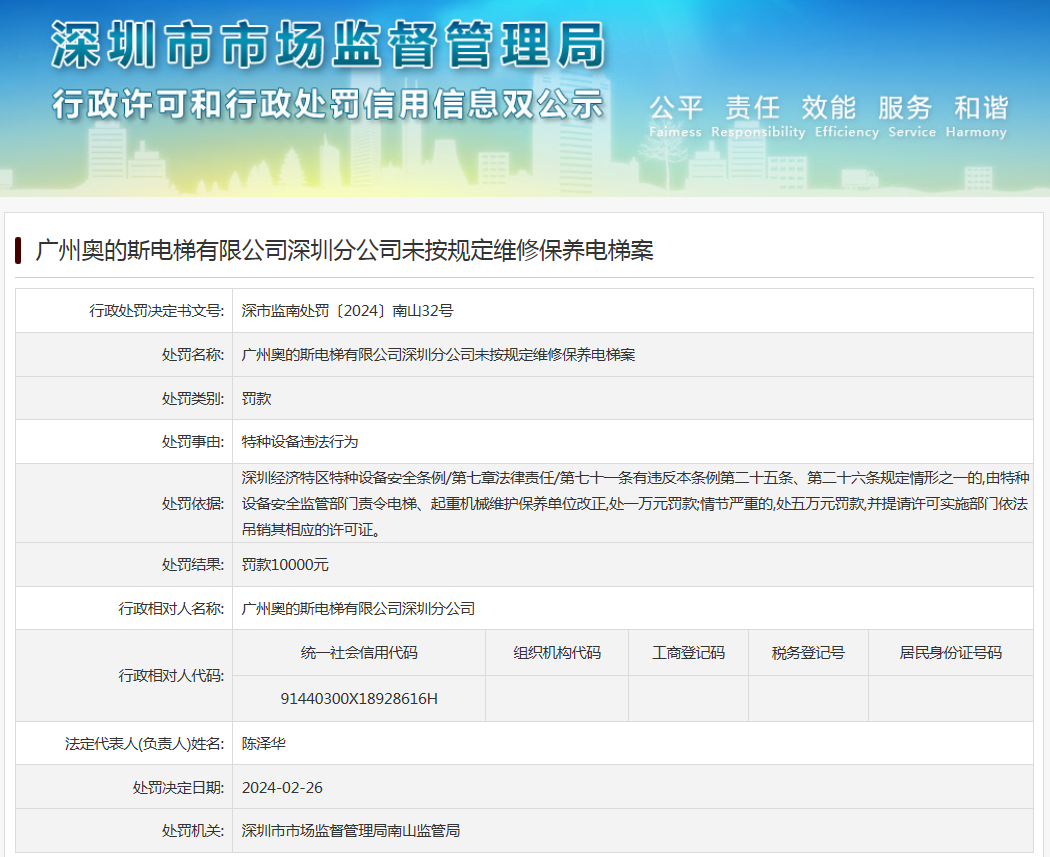Select the 处罚机关 row label
The height and width of the screenshot is (857, 1050).
pyautogui.click(x=193, y=831)
